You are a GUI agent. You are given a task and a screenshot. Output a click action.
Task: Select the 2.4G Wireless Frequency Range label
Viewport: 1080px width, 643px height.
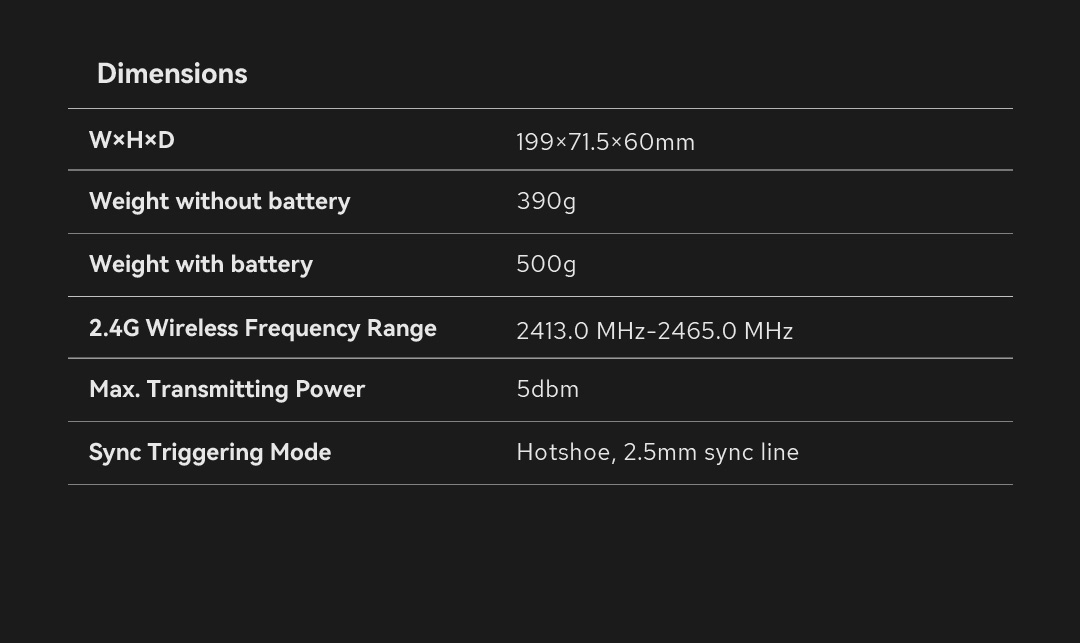[263, 328]
